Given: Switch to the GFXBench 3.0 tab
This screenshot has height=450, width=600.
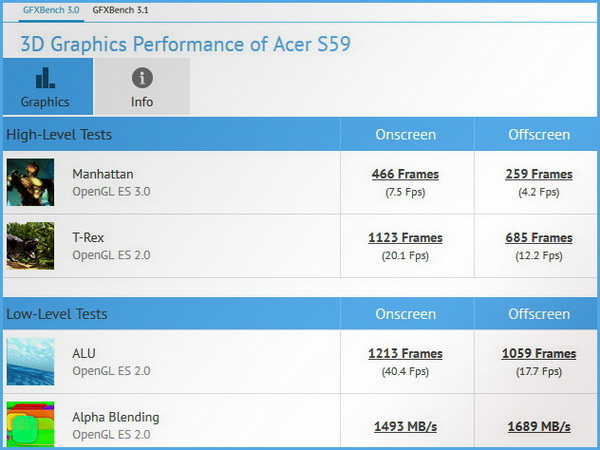Looking at the screenshot, I should pyautogui.click(x=51, y=9).
